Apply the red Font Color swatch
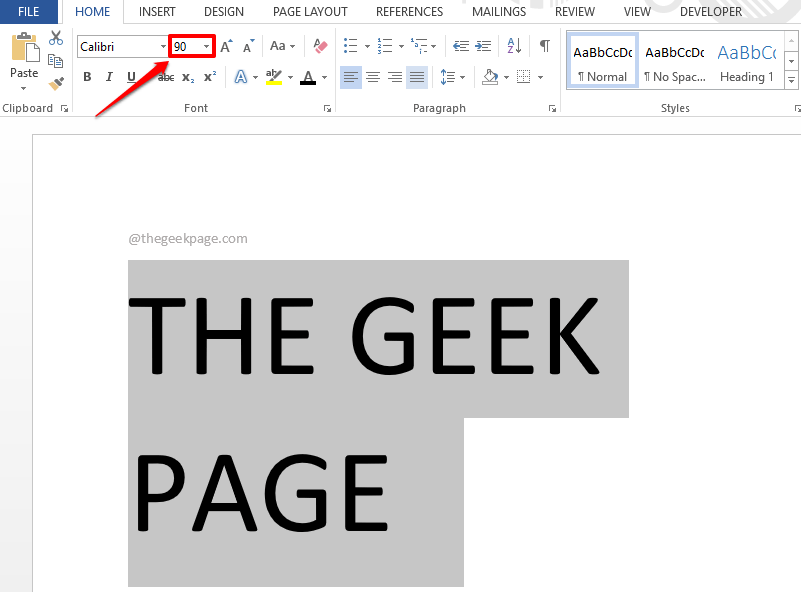 (308, 77)
